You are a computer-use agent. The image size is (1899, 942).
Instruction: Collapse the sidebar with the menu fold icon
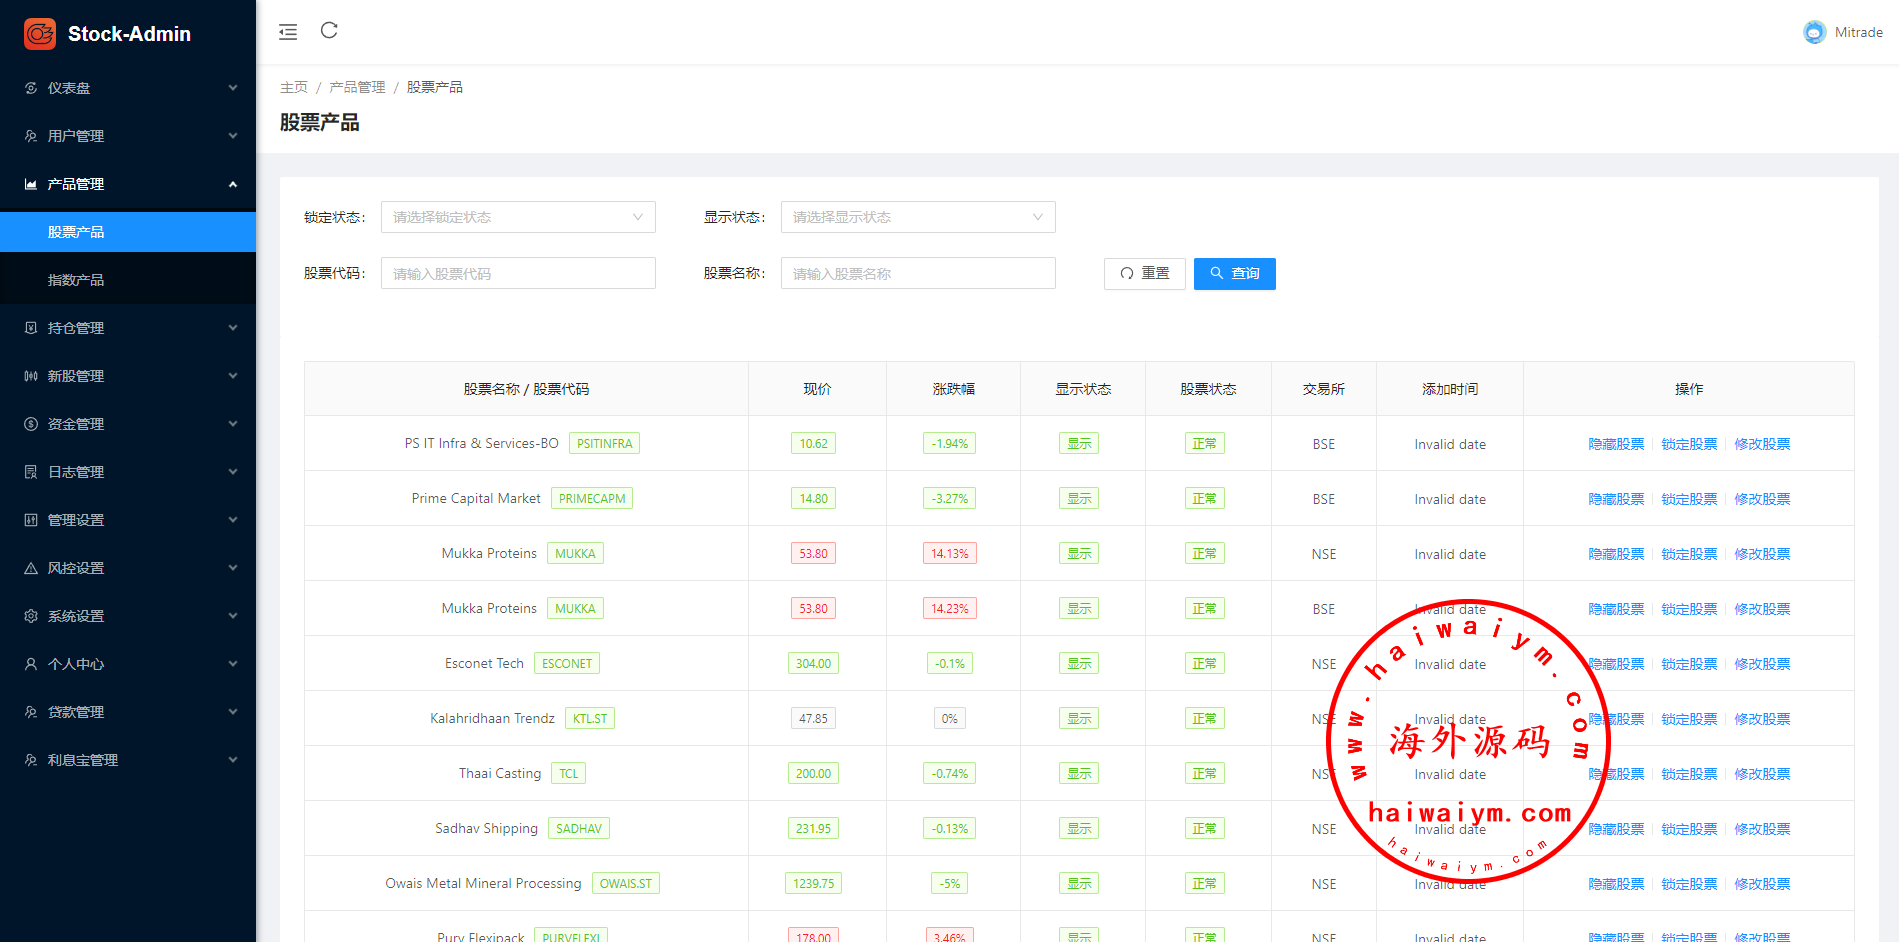[x=288, y=32]
